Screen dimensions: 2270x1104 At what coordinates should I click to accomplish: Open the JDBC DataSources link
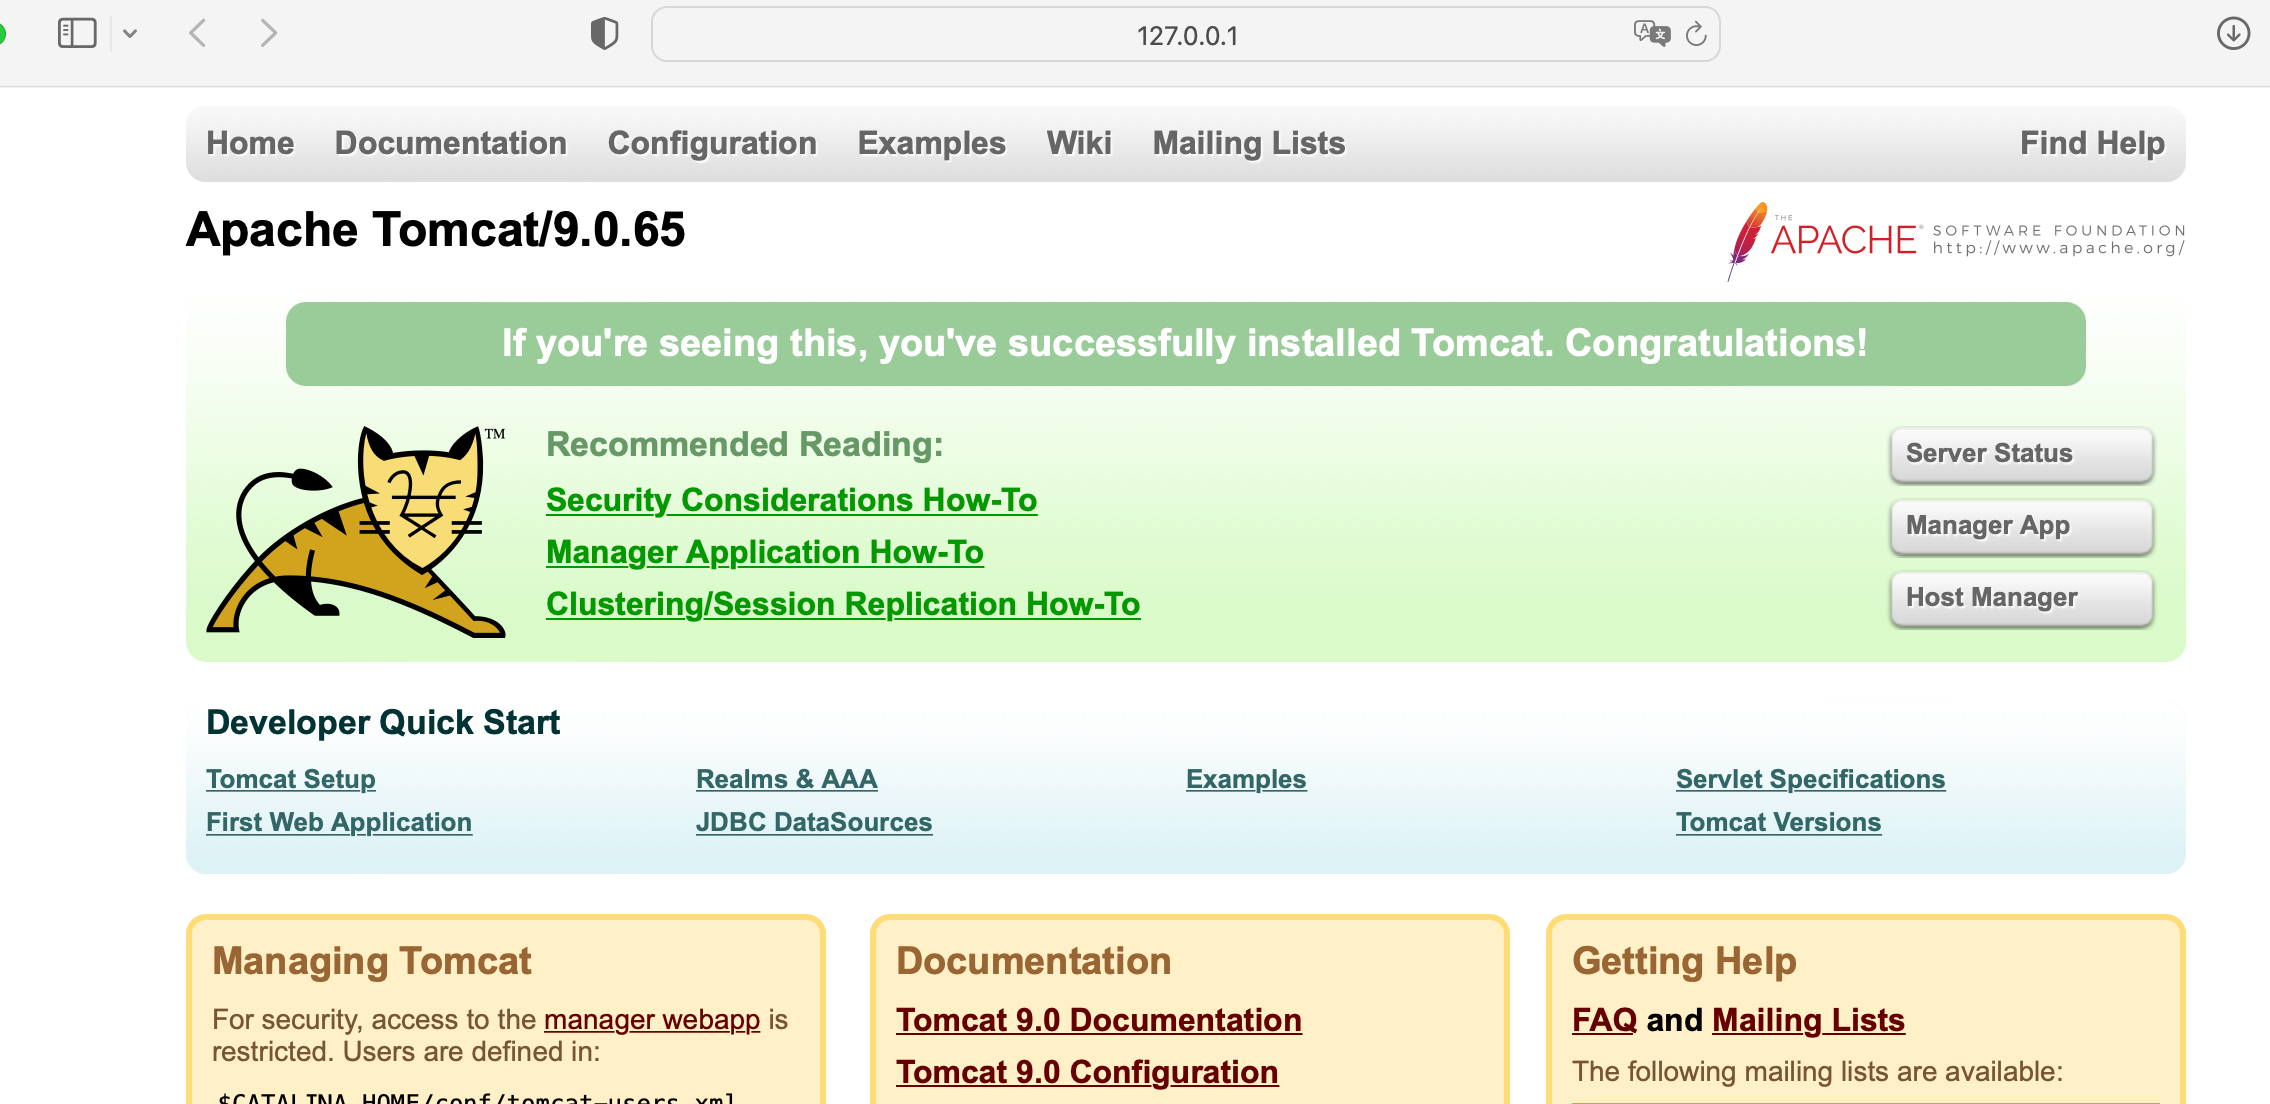(814, 822)
